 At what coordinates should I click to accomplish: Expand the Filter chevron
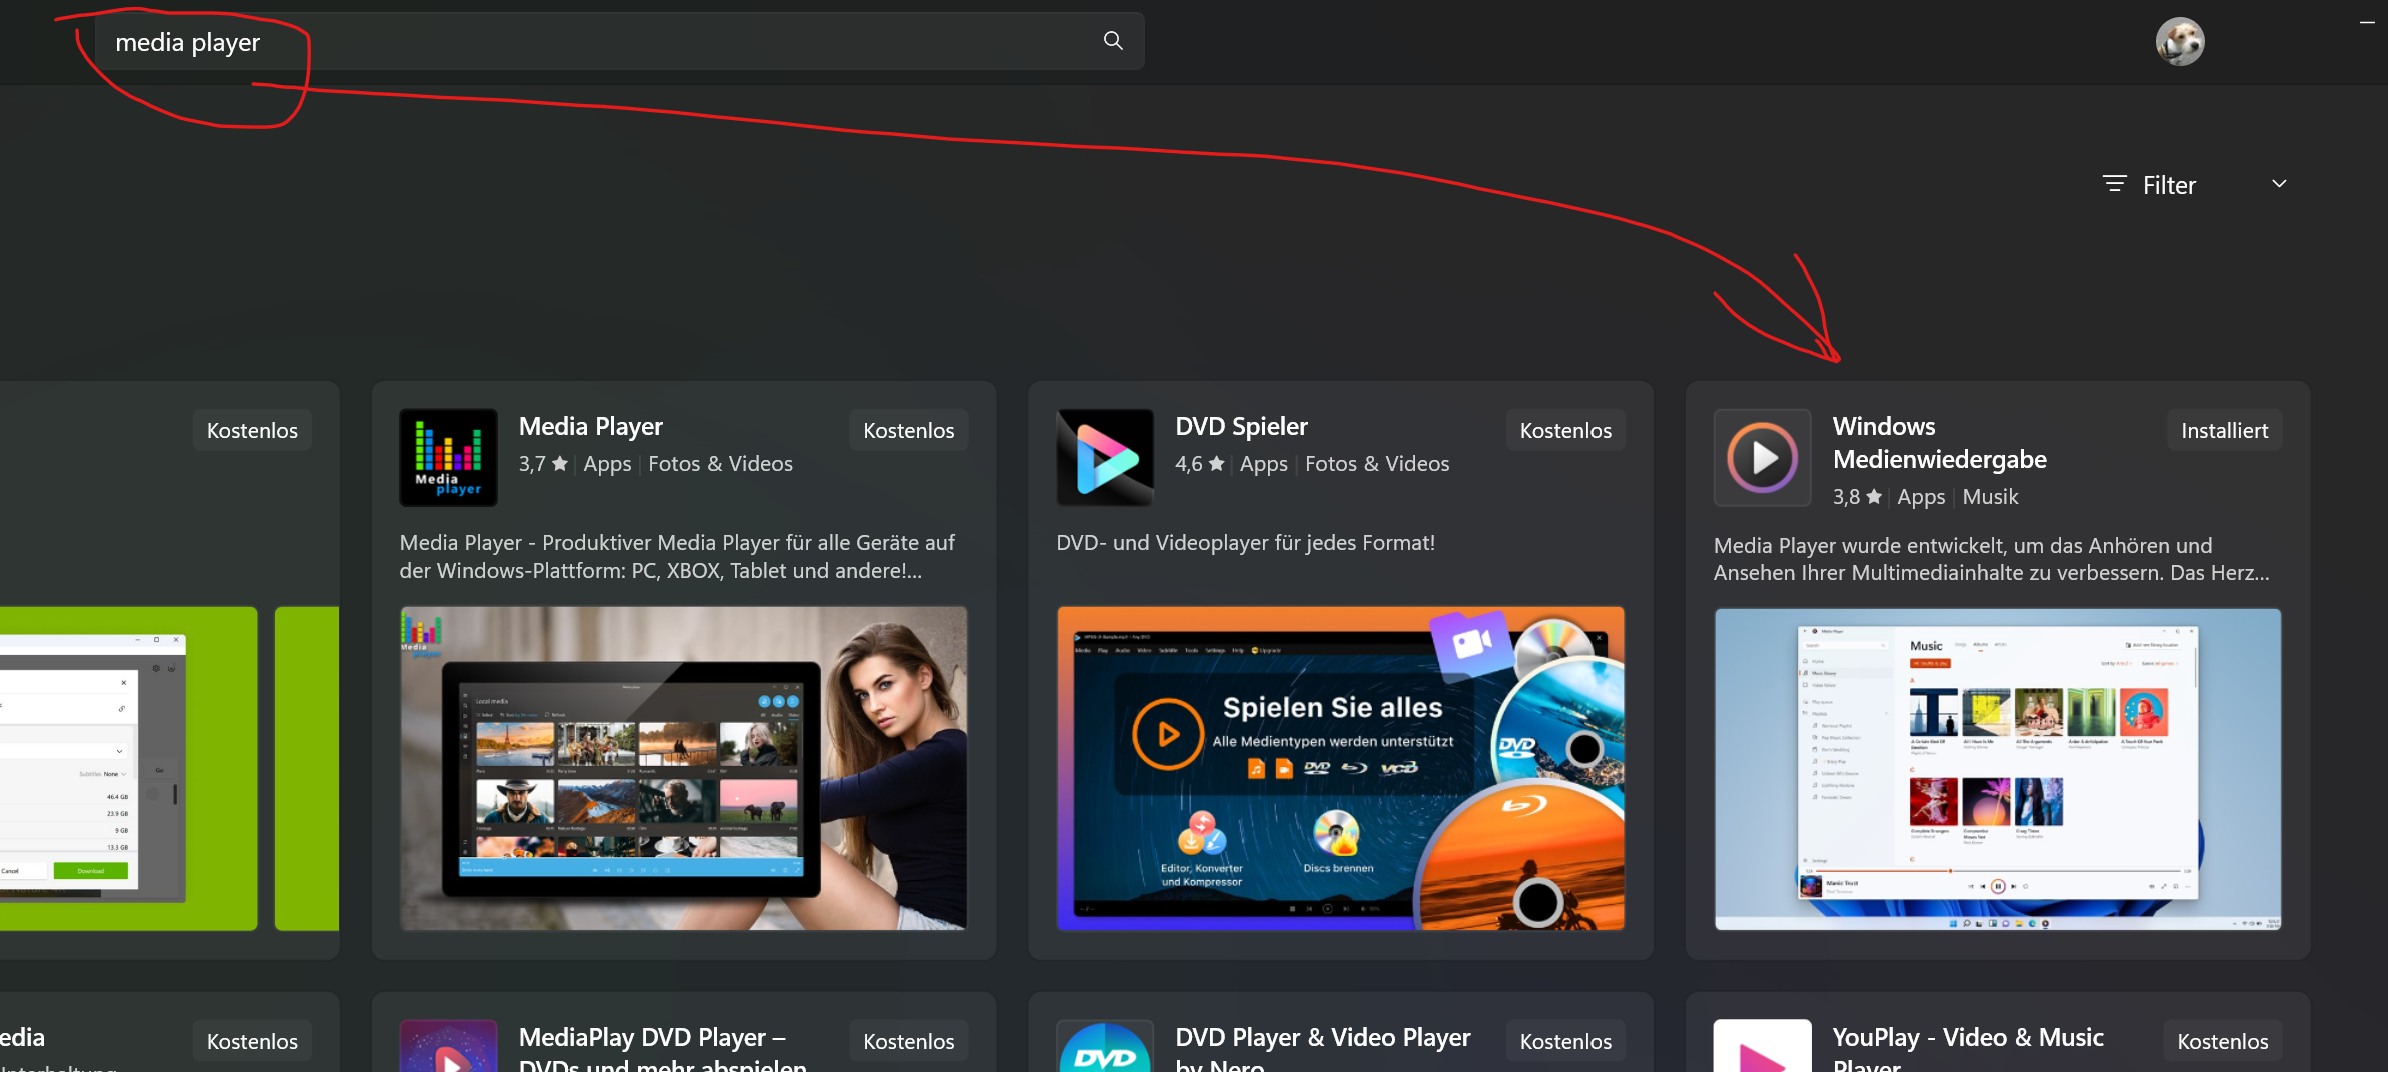2279,184
